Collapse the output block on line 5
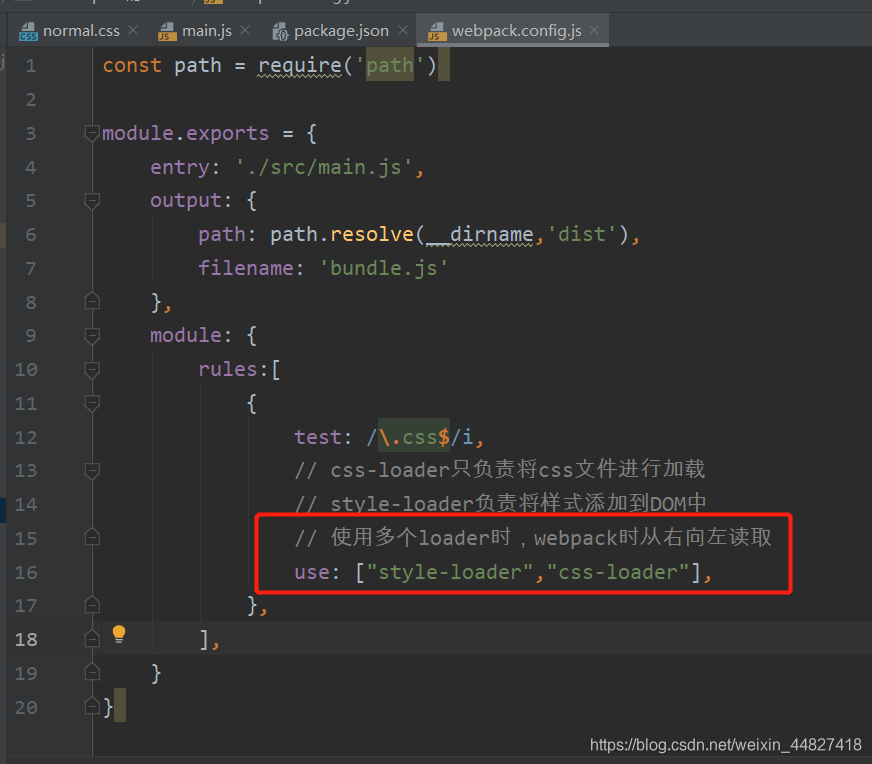Screen dimensions: 872x764 92,201
